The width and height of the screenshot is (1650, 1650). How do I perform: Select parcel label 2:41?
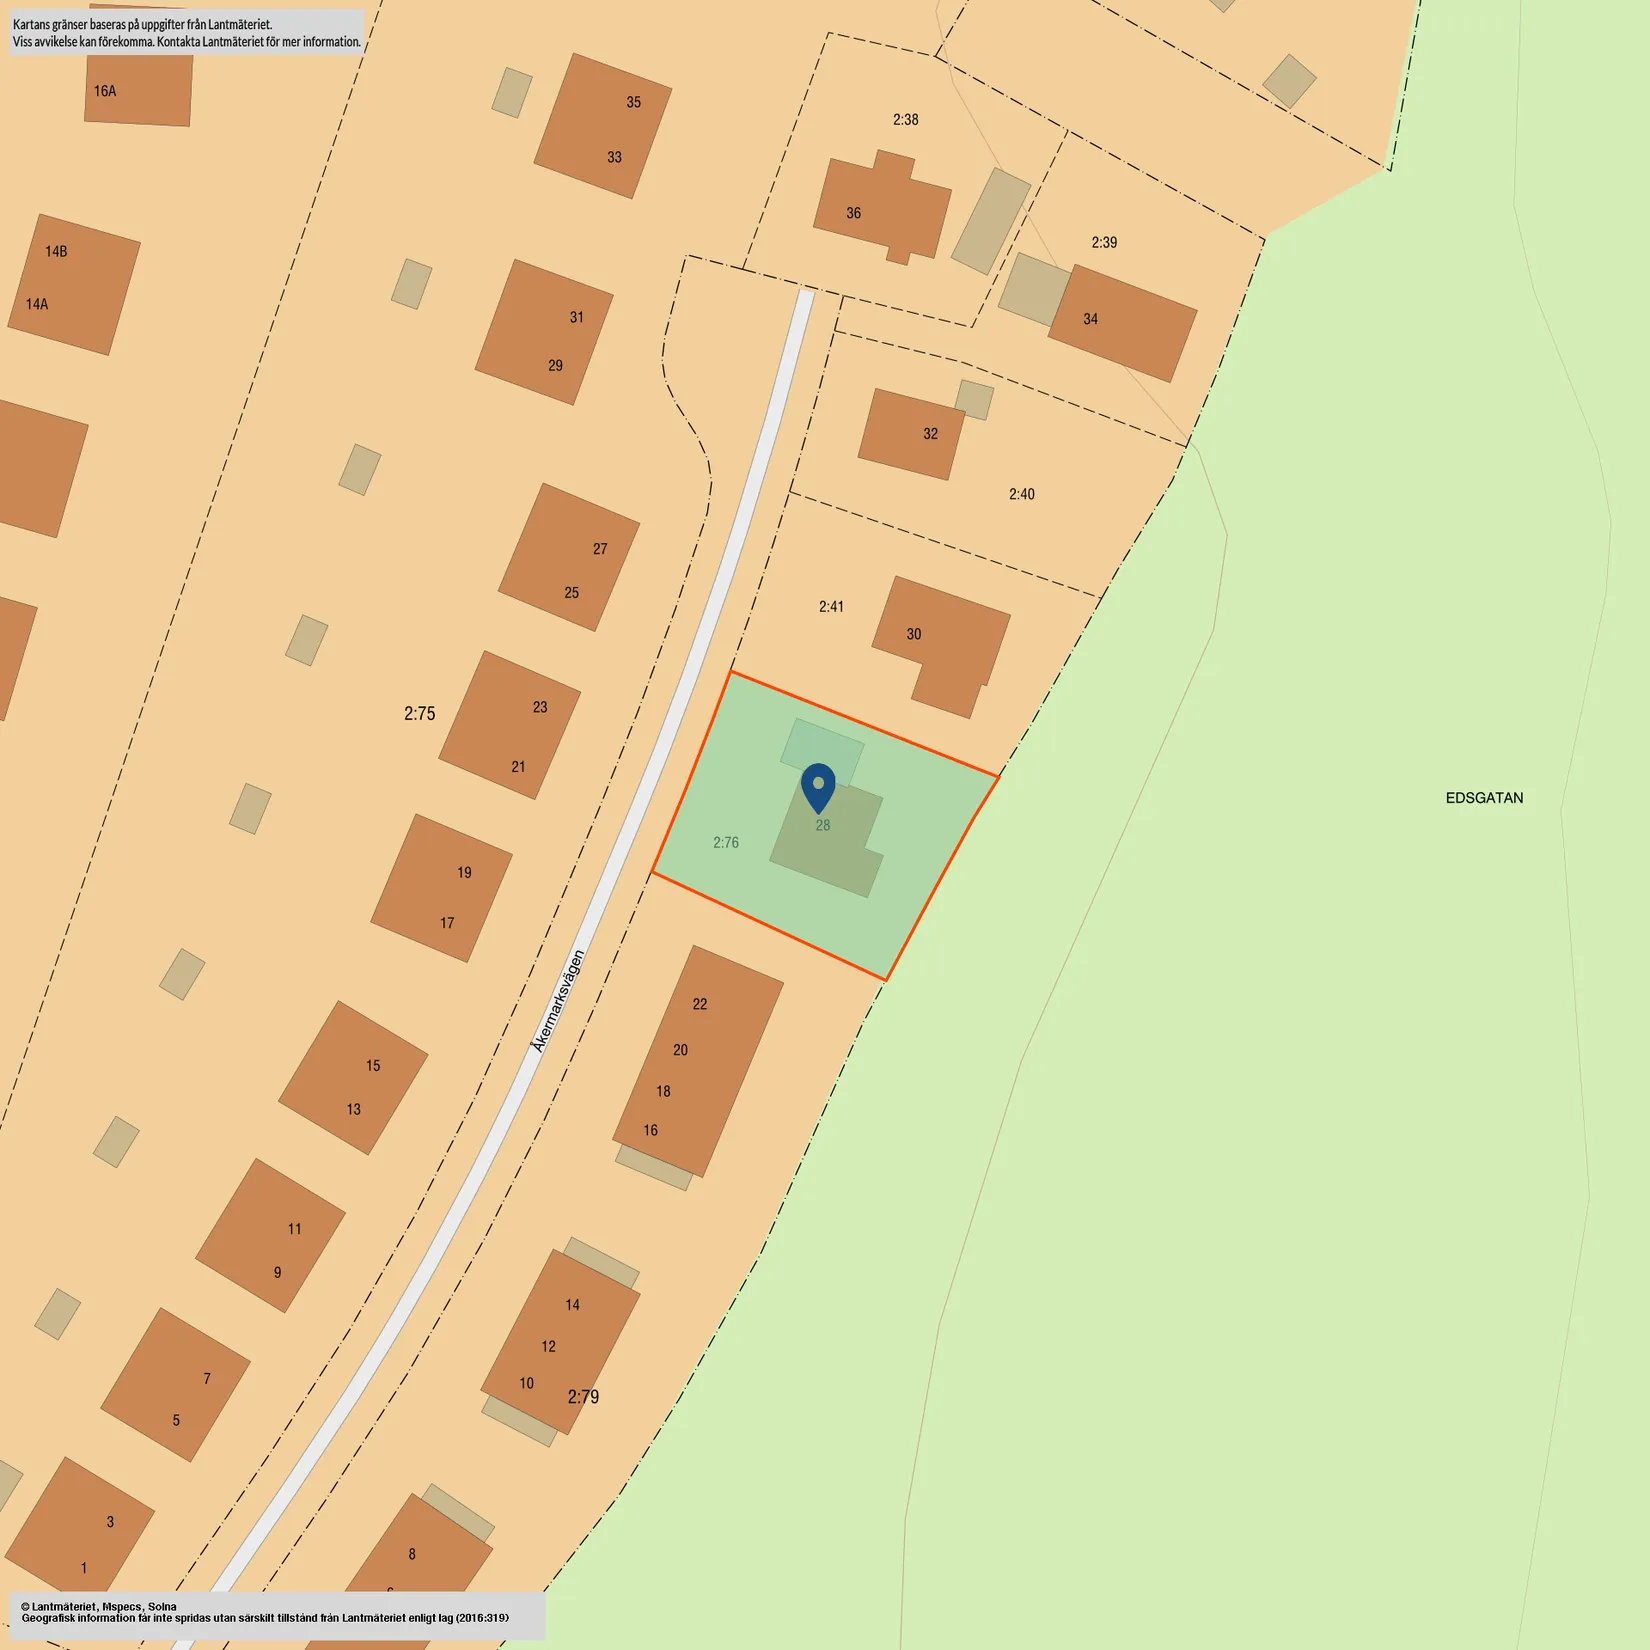(831, 607)
